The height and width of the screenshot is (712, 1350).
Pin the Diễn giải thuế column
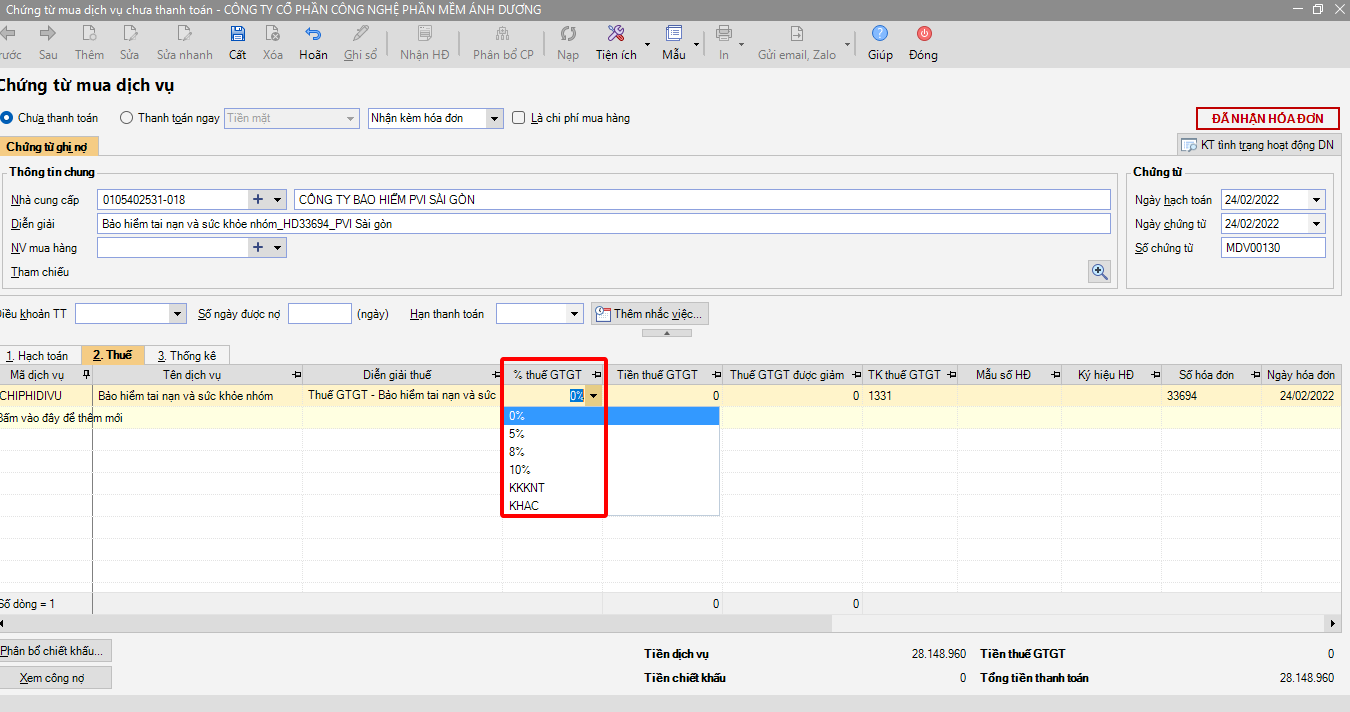(496, 375)
